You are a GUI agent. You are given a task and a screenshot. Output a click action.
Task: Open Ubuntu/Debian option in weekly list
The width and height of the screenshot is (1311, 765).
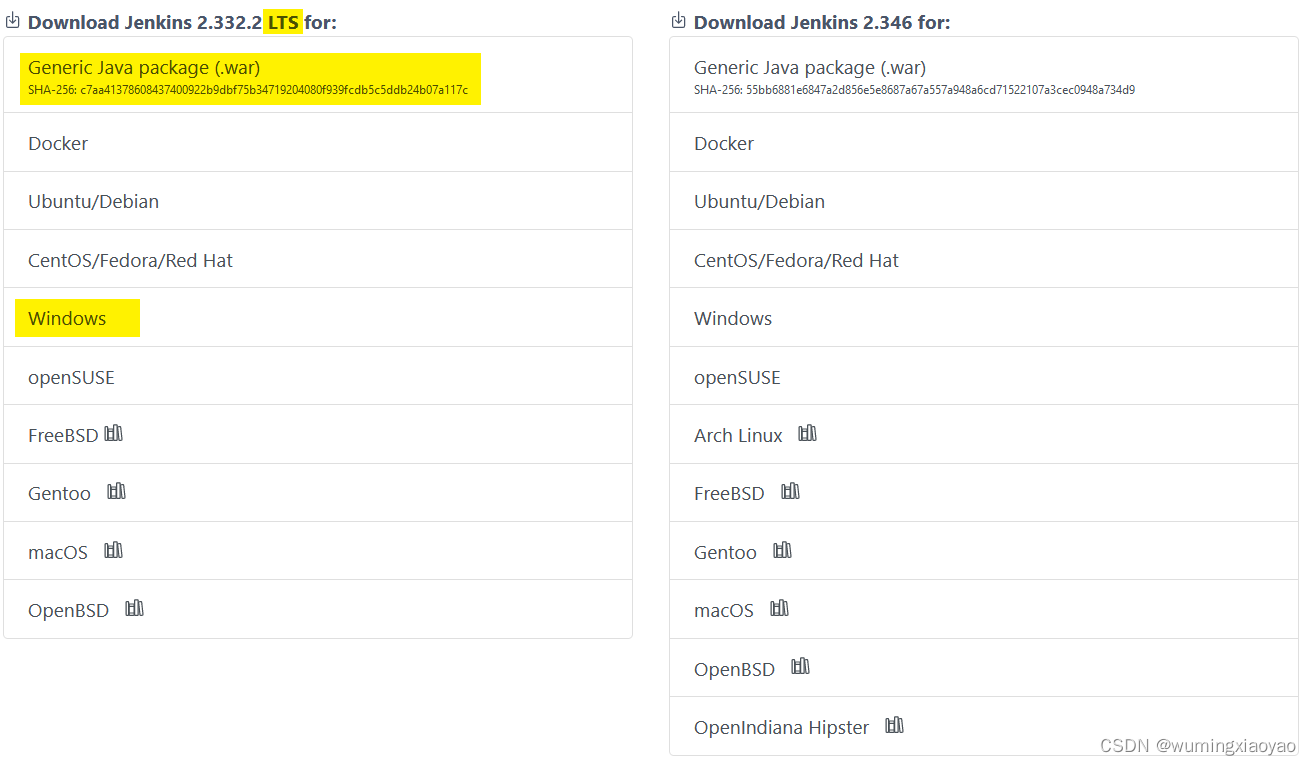(x=984, y=201)
